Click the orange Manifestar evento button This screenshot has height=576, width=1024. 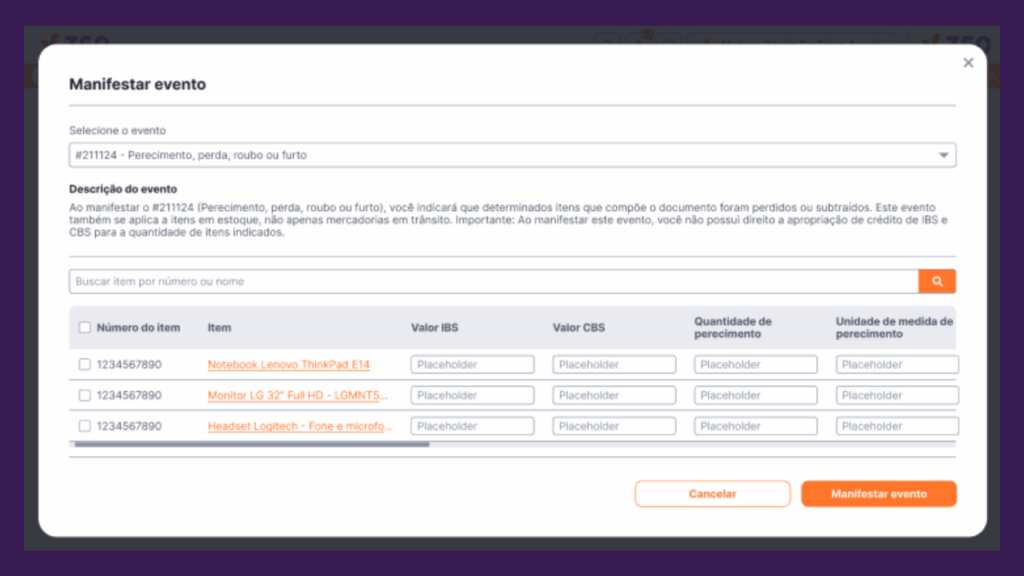tap(878, 494)
